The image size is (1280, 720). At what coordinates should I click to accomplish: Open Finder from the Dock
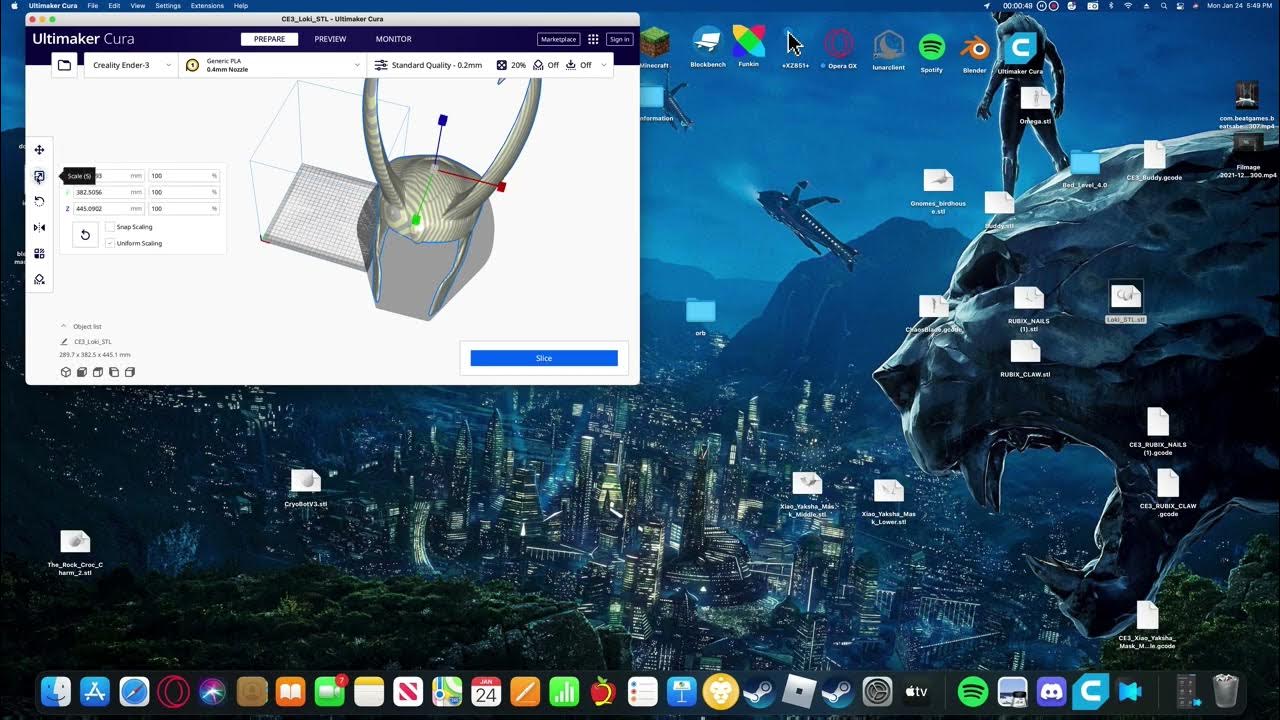(x=56, y=691)
